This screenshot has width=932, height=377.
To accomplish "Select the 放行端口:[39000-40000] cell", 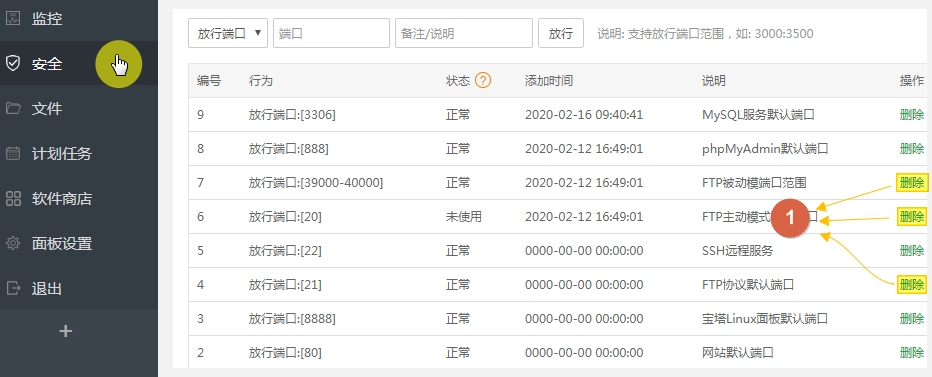I will (x=316, y=183).
